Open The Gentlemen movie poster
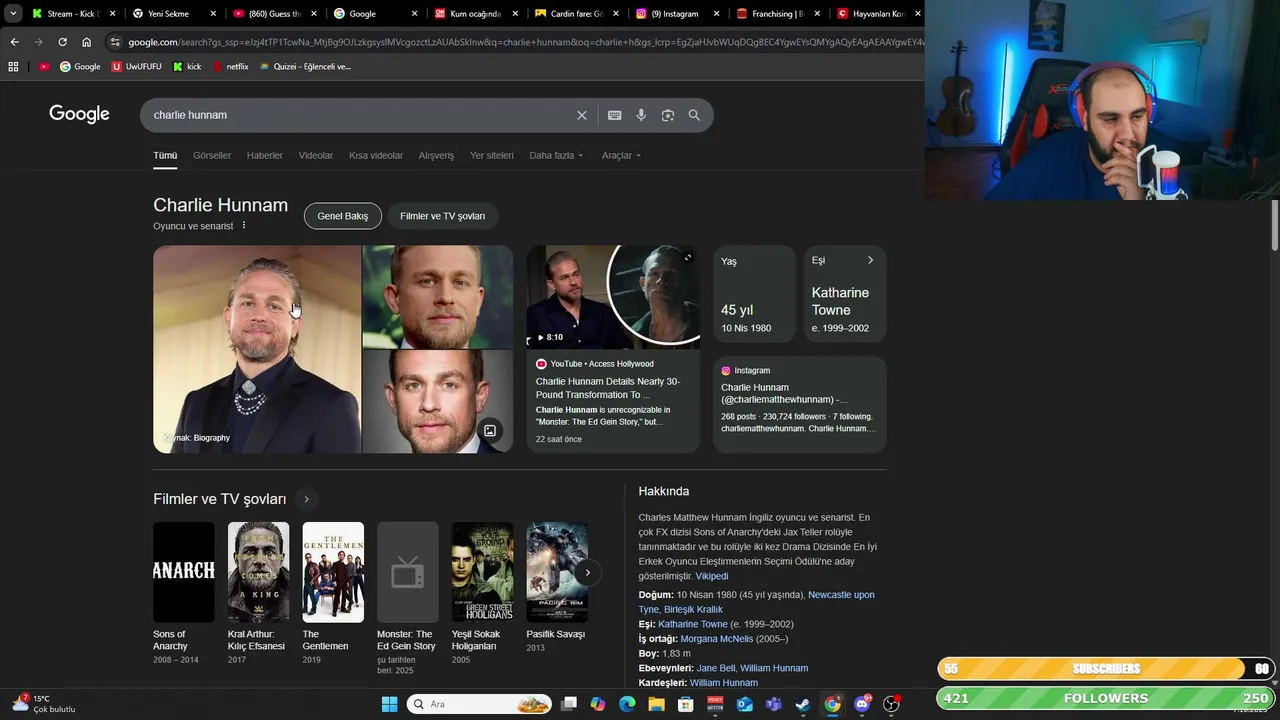This screenshot has width=1280, height=720. pos(333,572)
